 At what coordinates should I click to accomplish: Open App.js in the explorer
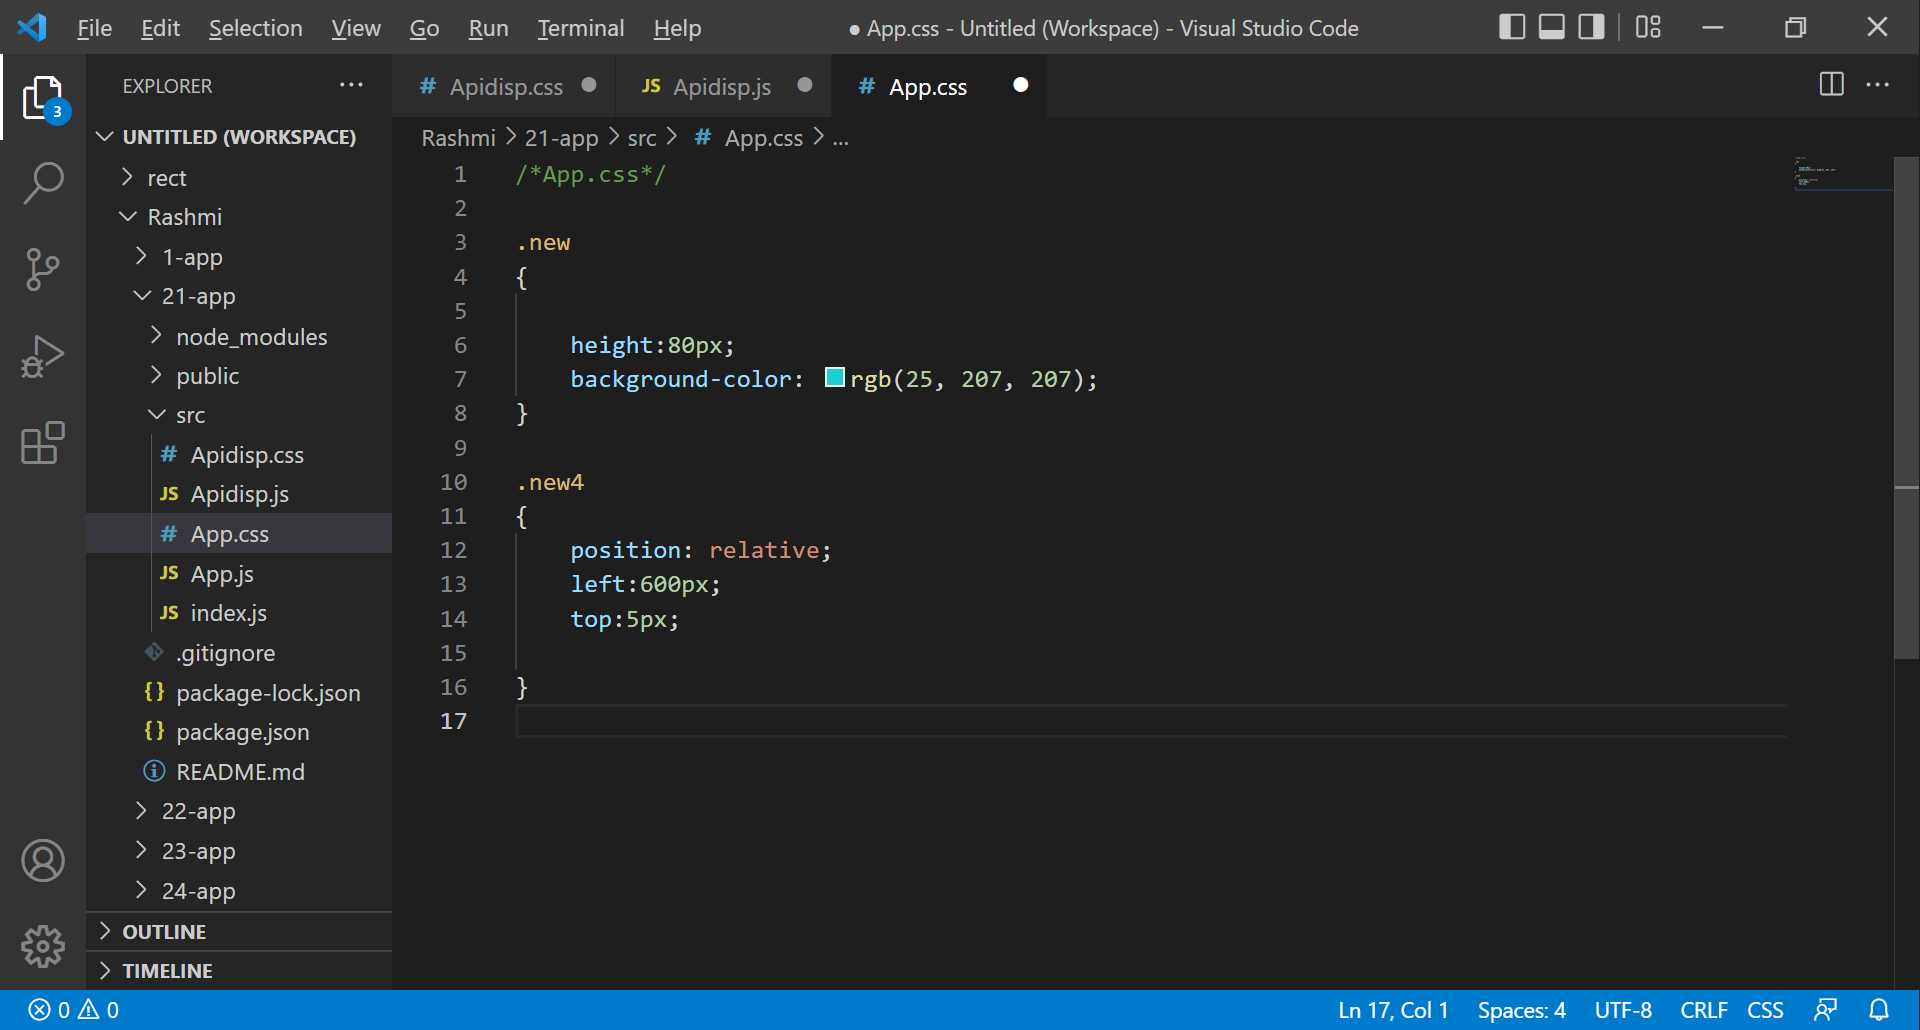(222, 574)
